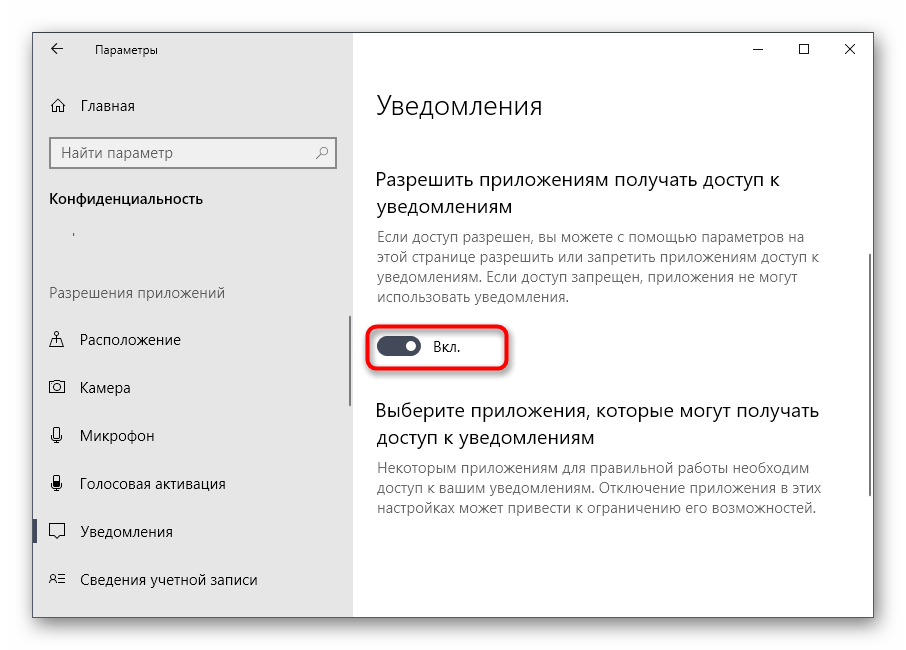Image resolution: width=906 pixels, height=650 pixels.
Task: Turn off notification access toggle
Action: [x=399, y=347]
